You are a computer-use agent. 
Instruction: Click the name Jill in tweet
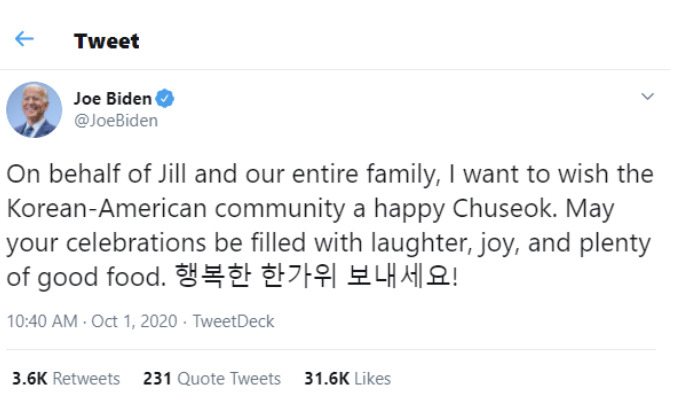(158, 174)
